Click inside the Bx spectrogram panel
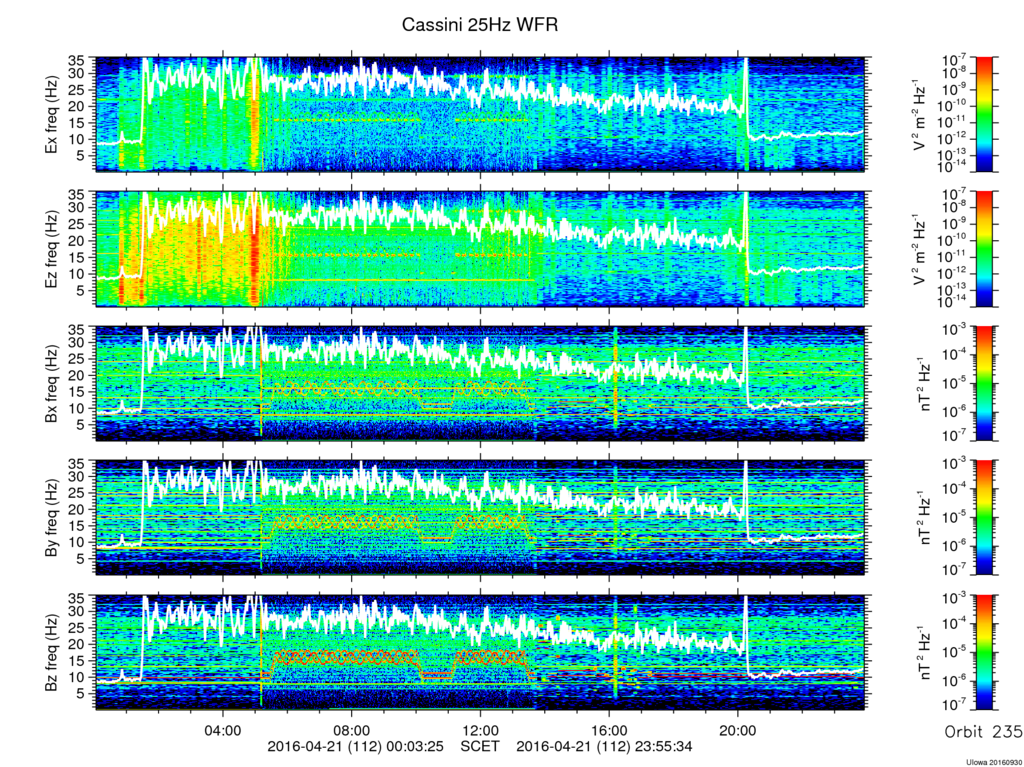 tap(481, 383)
